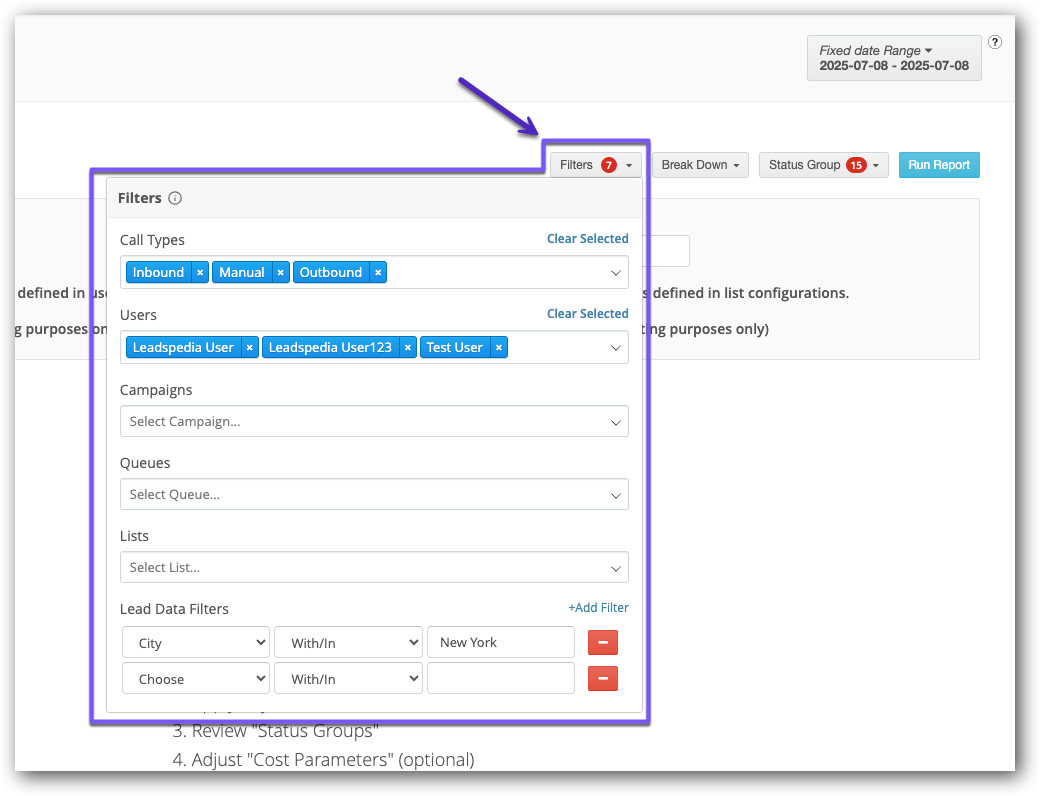Remove the Test User chip
The width and height of the screenshot is (1040, 796).
click(x=498, y=346)
